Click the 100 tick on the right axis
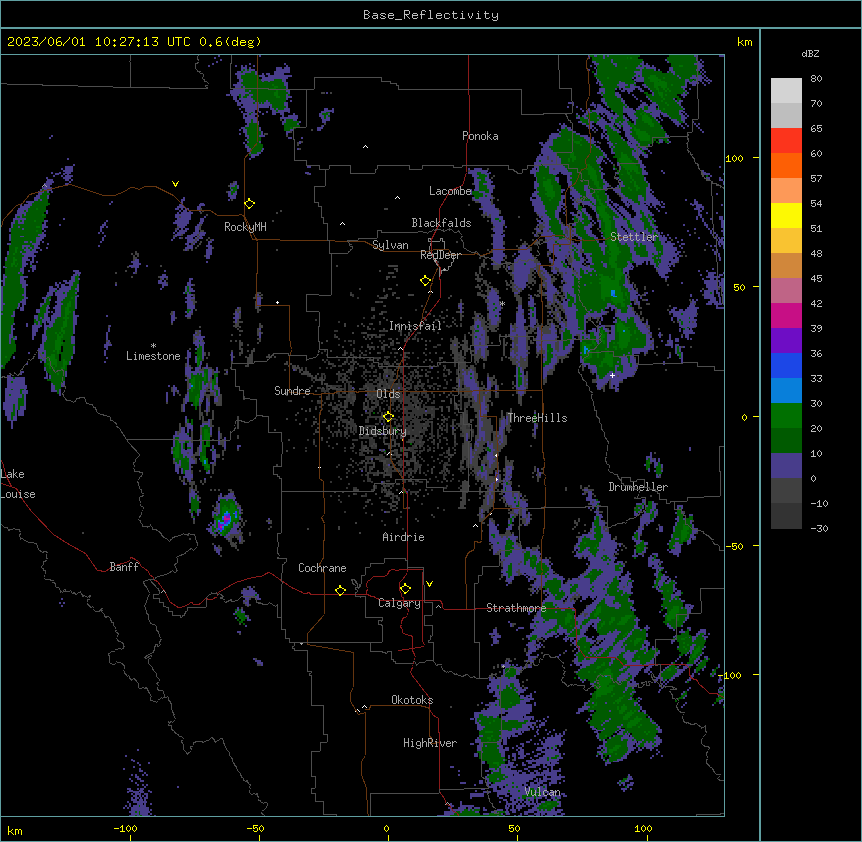 pyautogui.click(x=734, y=158)
